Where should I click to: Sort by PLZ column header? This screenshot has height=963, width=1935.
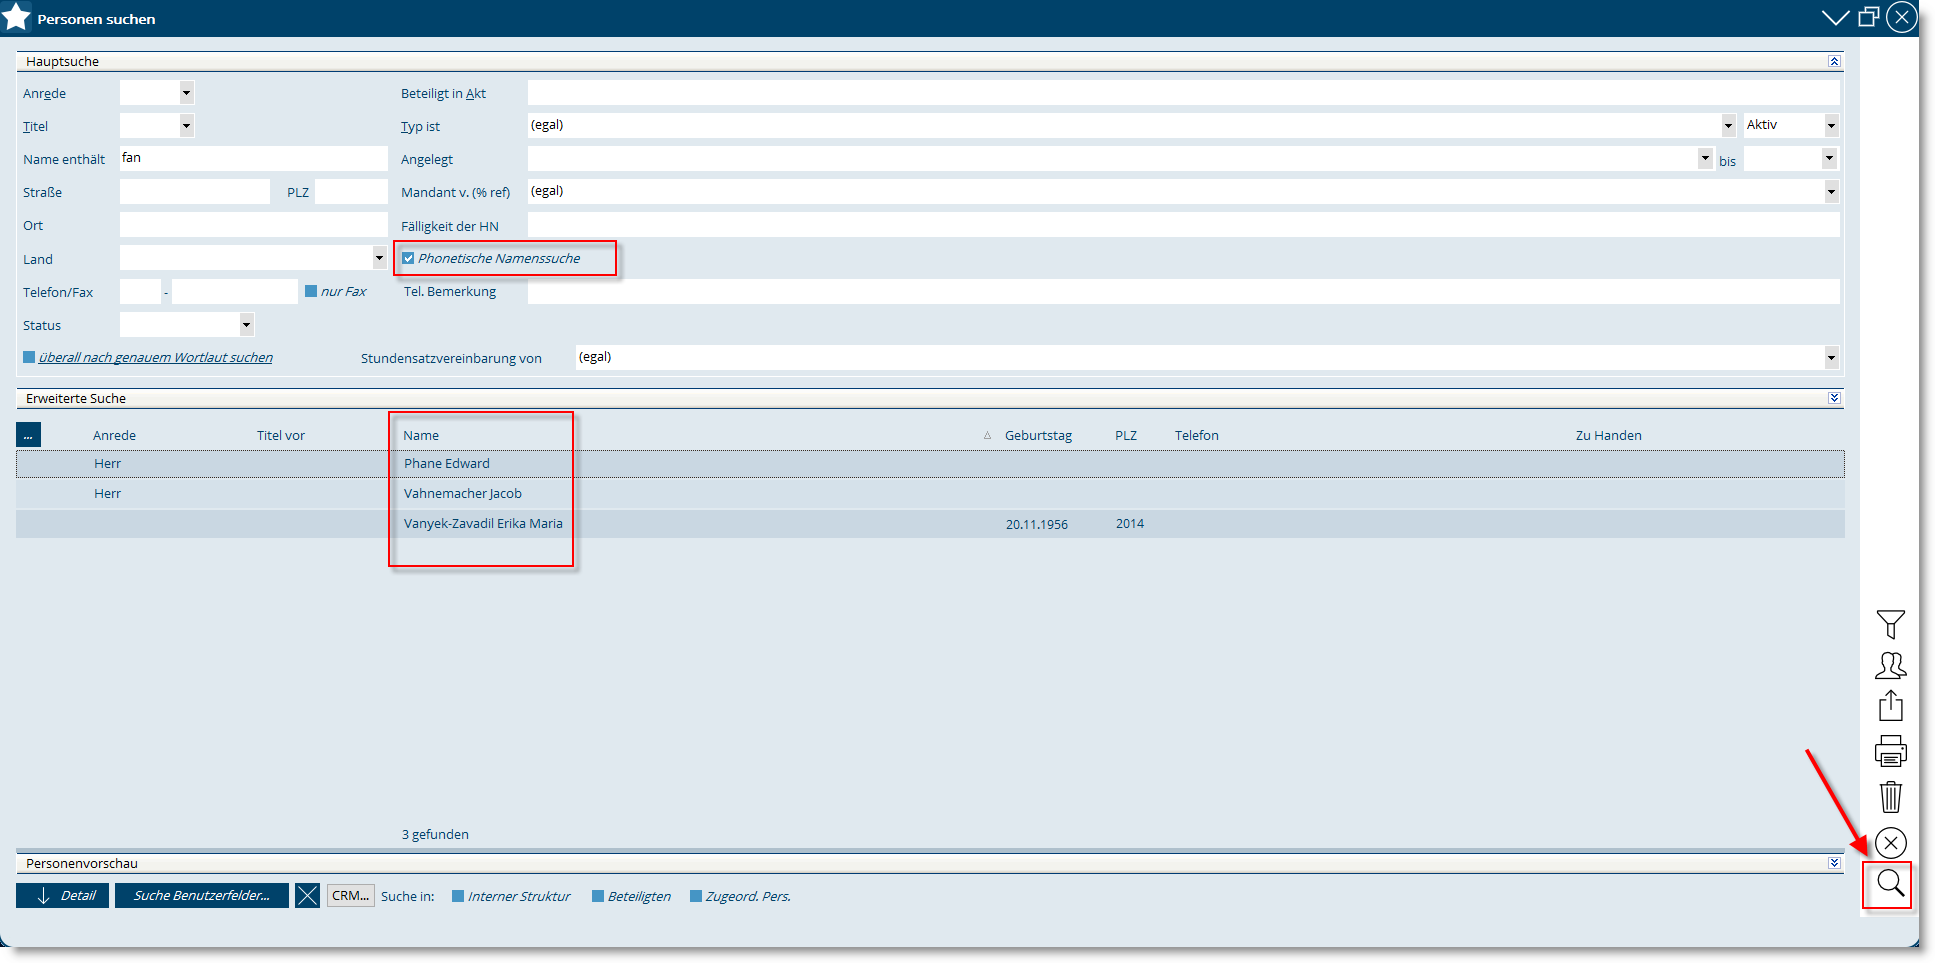(1126, 435)
